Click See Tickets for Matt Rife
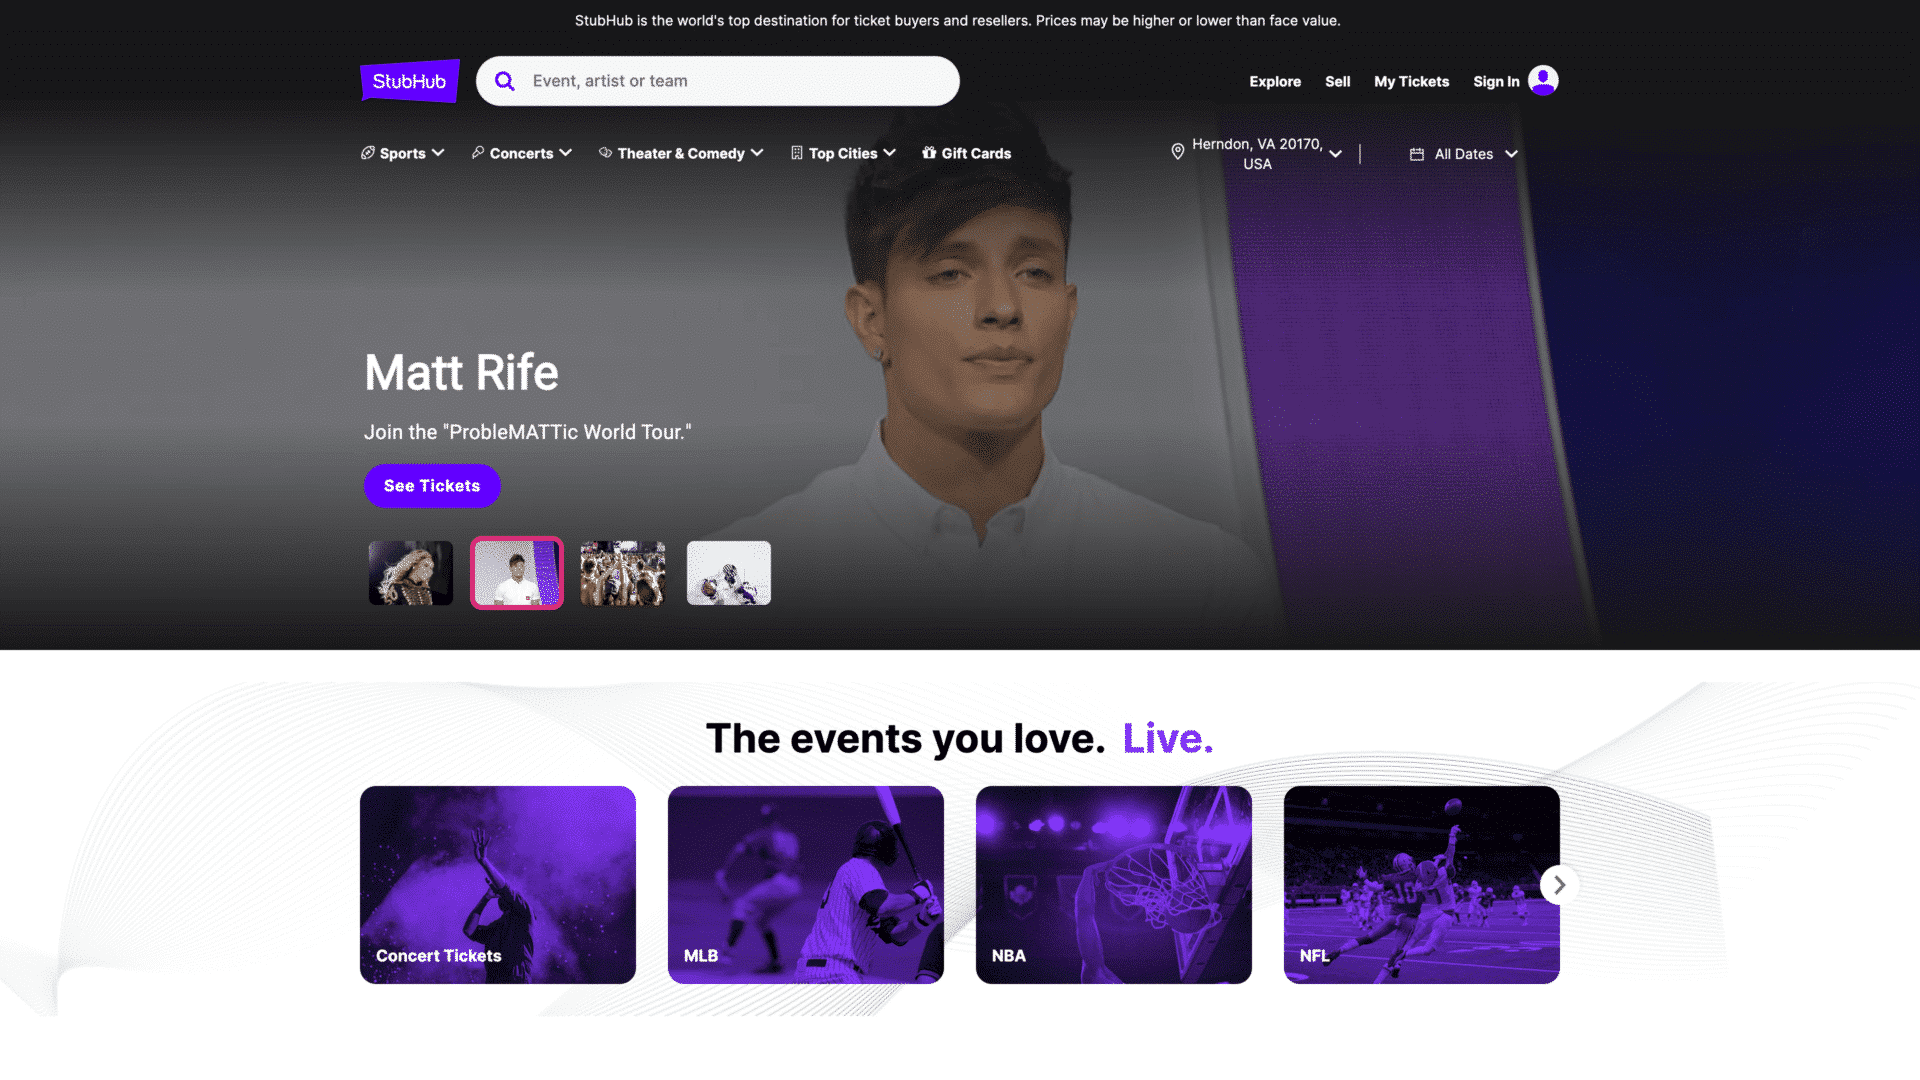Image resolution: width=1920 pixels, height=1080 pixels. click(432, 486)
